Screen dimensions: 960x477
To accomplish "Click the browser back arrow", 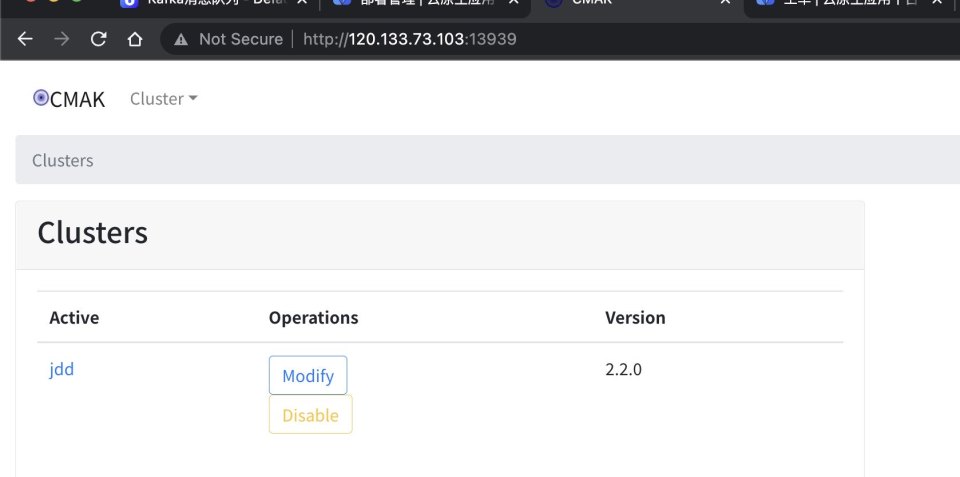I will (25, 39).
